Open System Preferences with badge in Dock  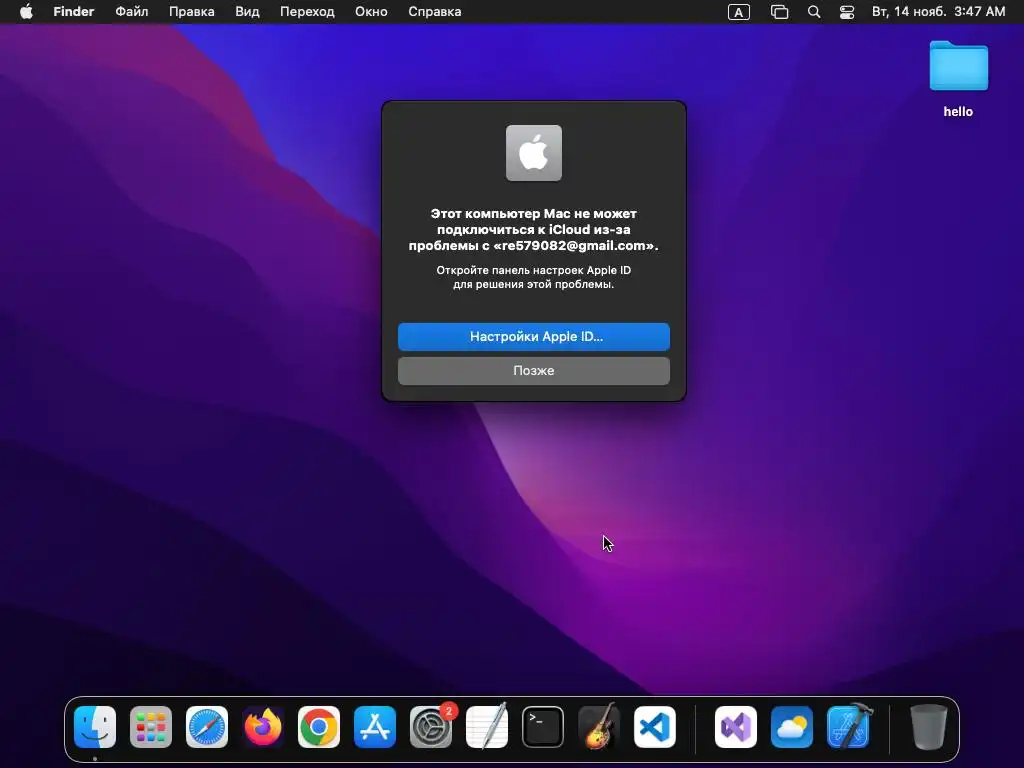[x=431, y=727]
